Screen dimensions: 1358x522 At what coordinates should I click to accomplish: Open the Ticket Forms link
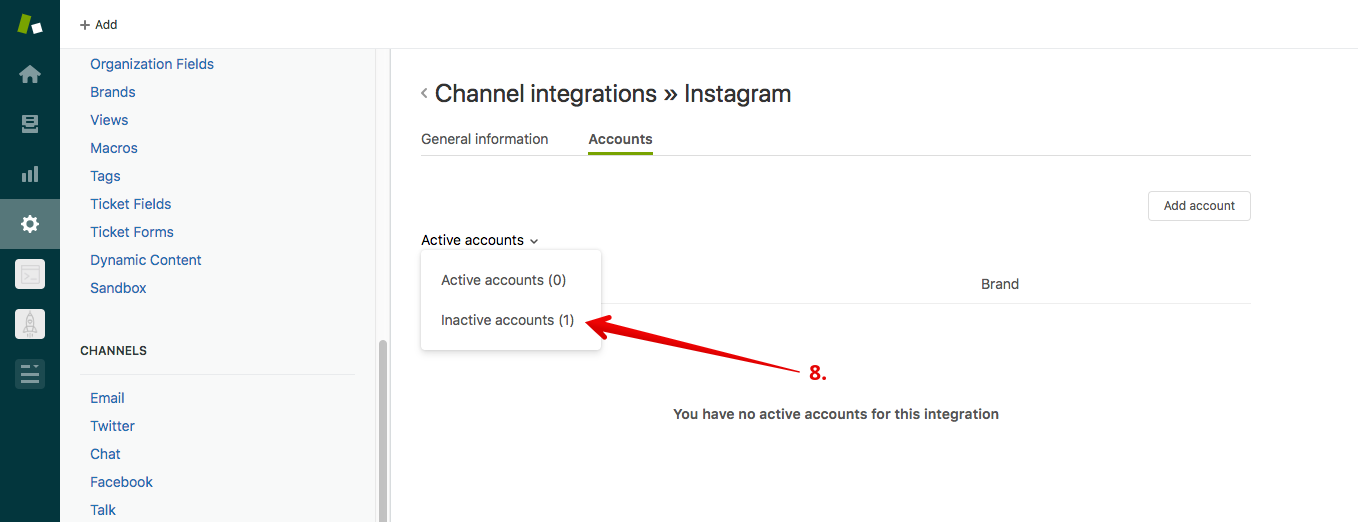coord(132,232)
